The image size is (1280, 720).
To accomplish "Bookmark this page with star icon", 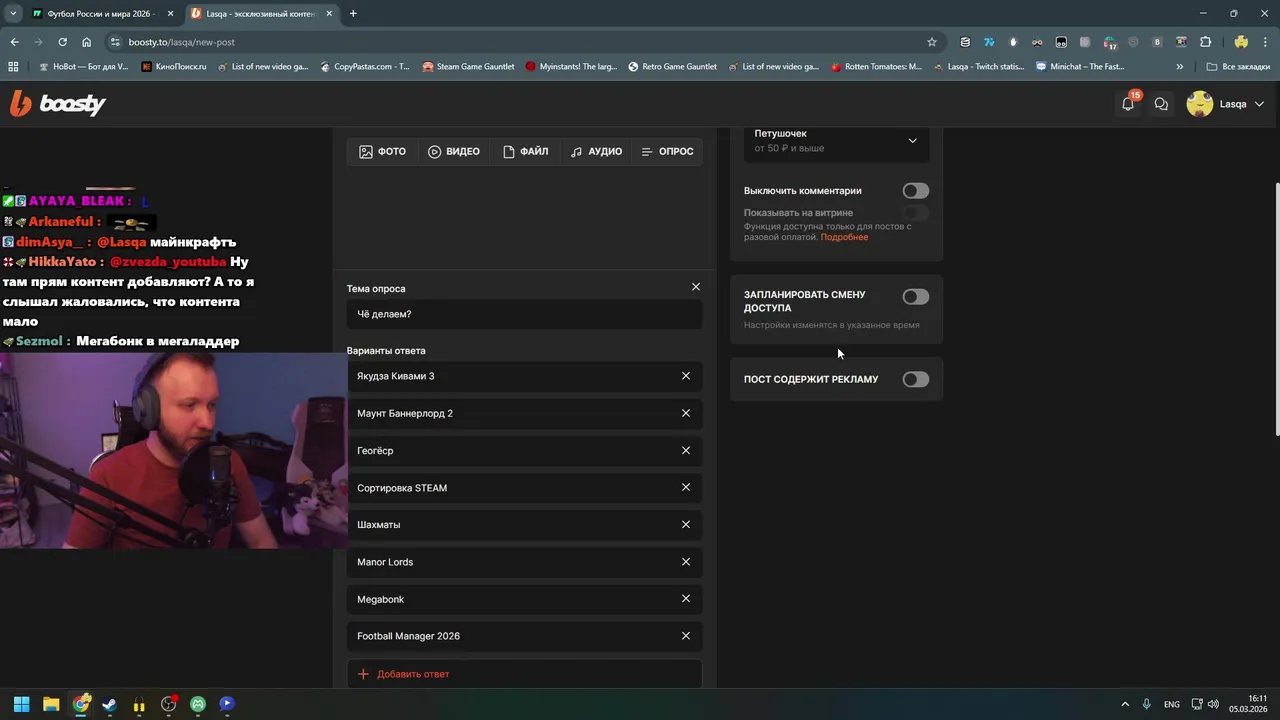I will pos(932,42).
